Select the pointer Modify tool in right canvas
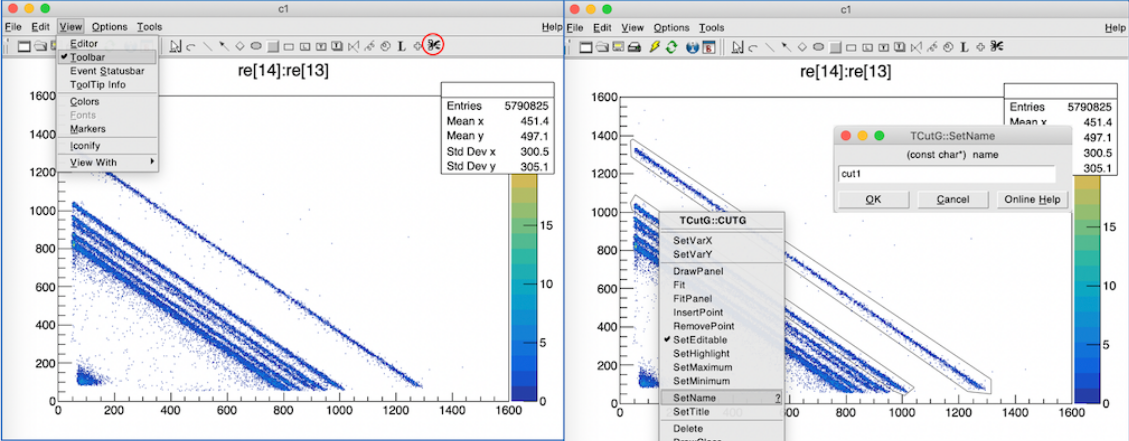This screenshot has width=1129, height=441. coord(737,47)
